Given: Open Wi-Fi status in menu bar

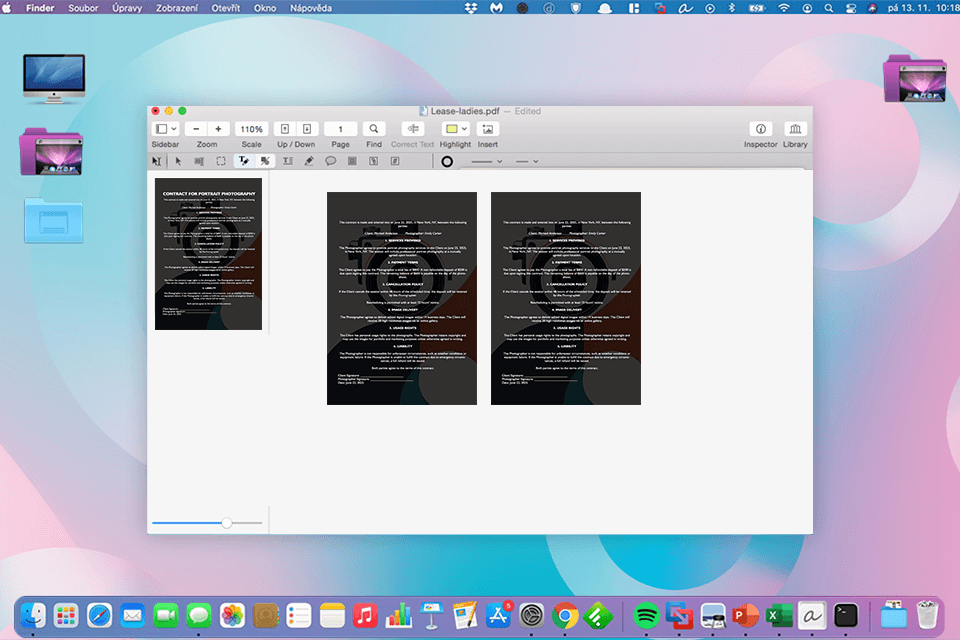Looking at the screenshot, I should click(x=784, y=8).
